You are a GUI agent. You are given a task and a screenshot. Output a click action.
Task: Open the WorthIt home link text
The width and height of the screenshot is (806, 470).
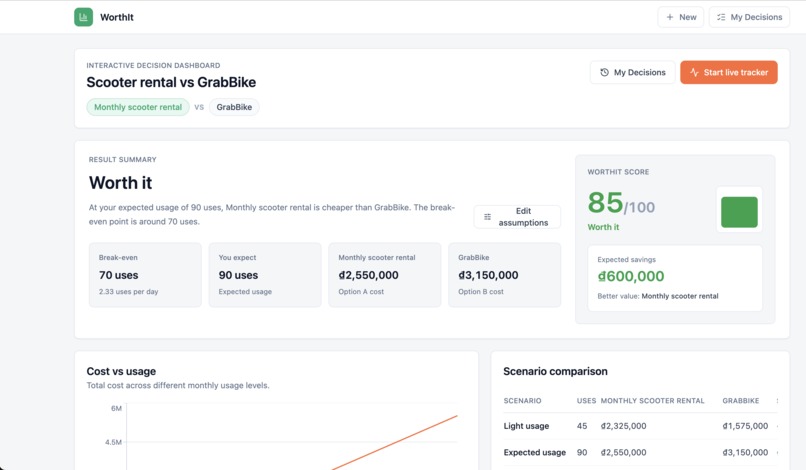[x=117, y=17]
